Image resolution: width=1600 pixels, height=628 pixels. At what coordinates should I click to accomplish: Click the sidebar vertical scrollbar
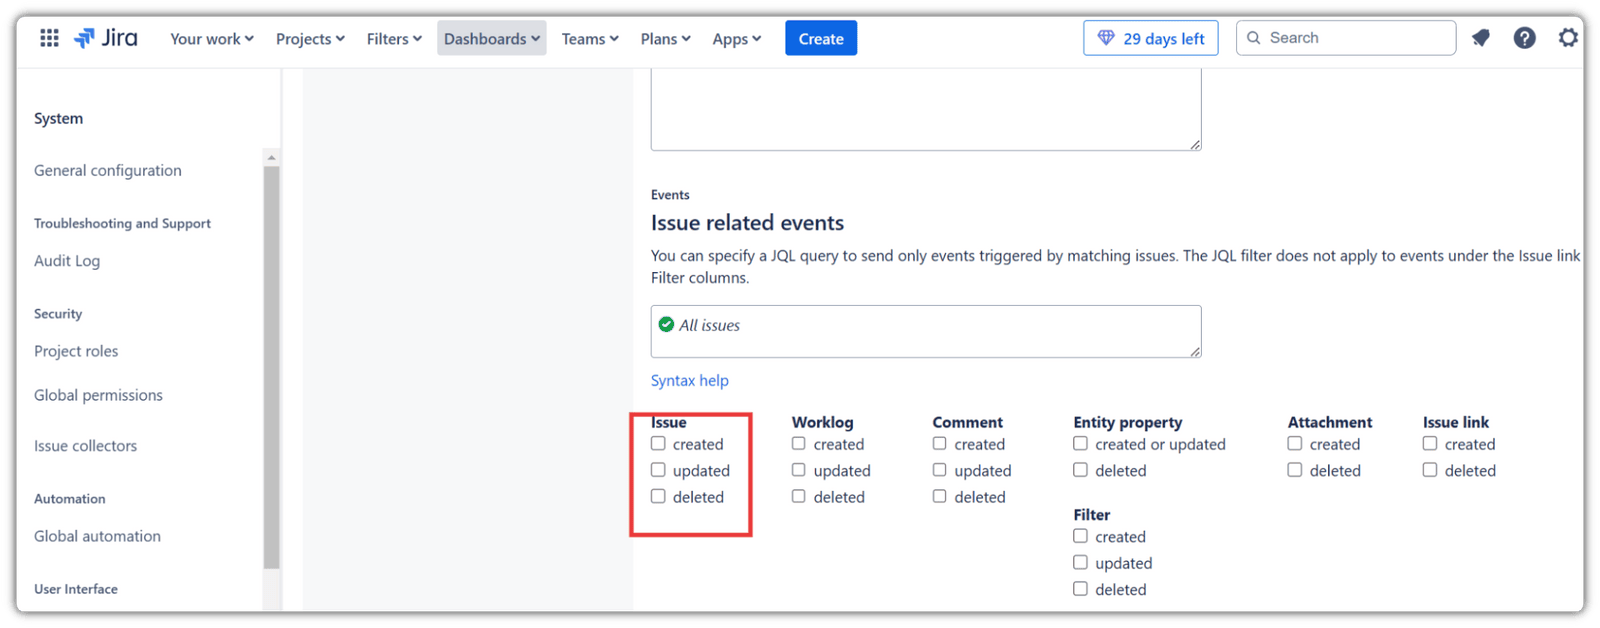(271, 360)
